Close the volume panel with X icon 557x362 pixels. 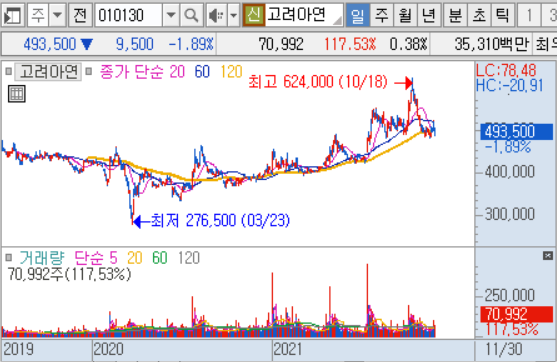point(548,255)
